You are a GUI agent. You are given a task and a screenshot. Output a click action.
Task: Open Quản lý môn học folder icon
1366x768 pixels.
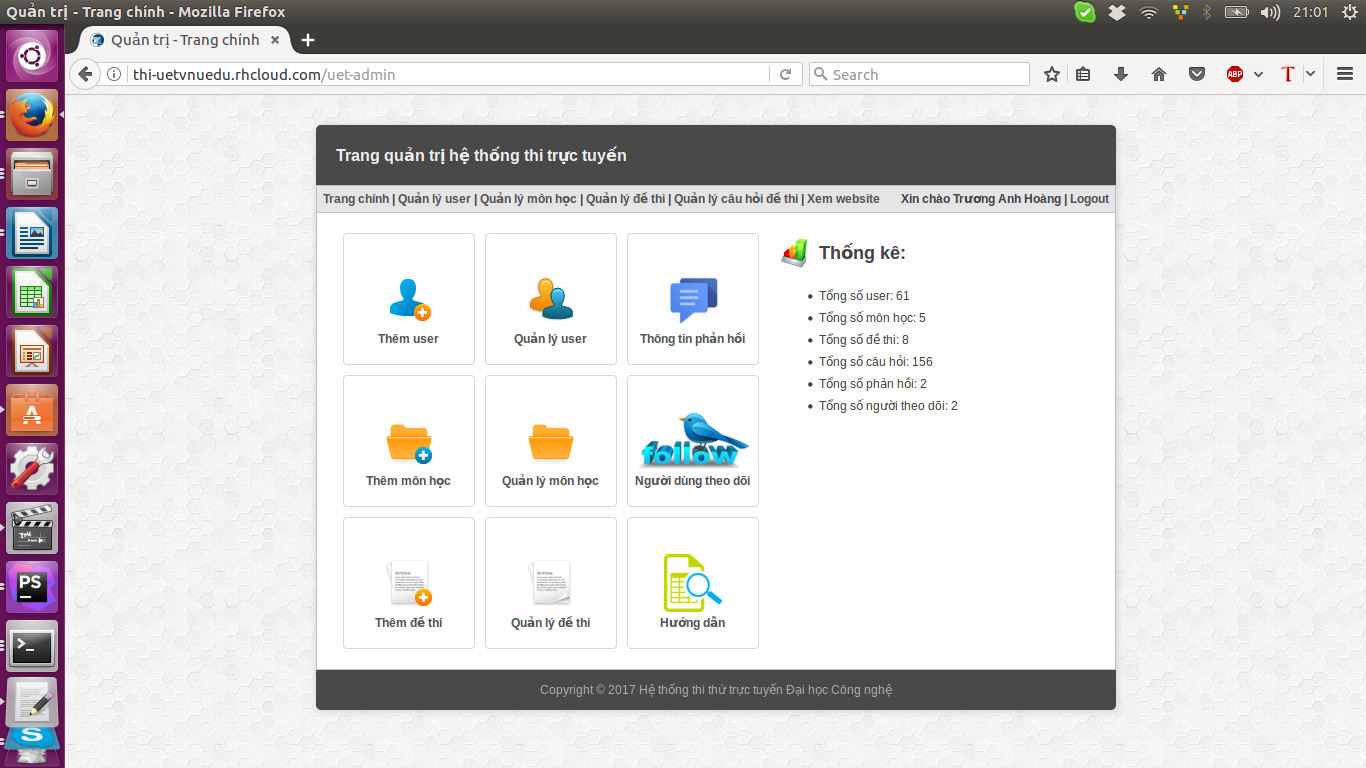(551, 441)
